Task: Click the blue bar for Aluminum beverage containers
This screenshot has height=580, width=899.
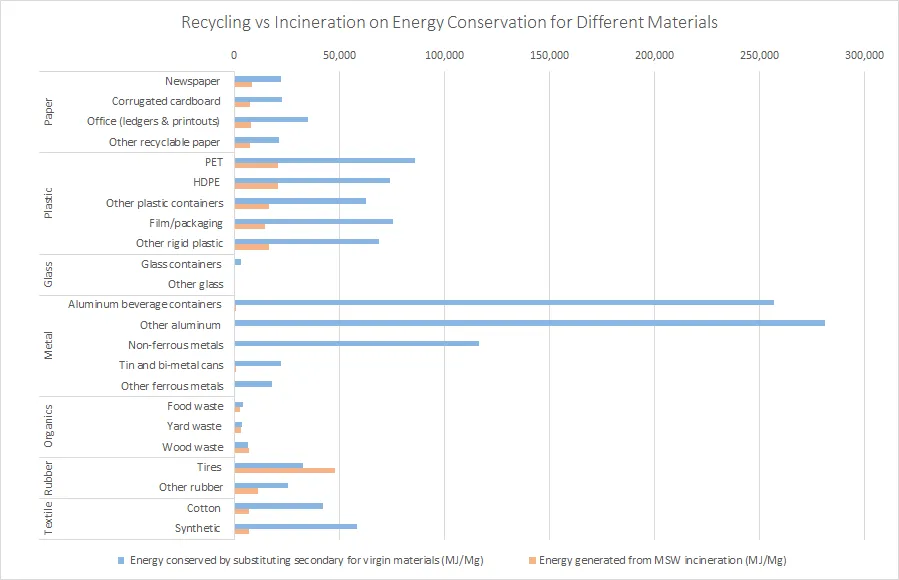Action: click(504, 303)
